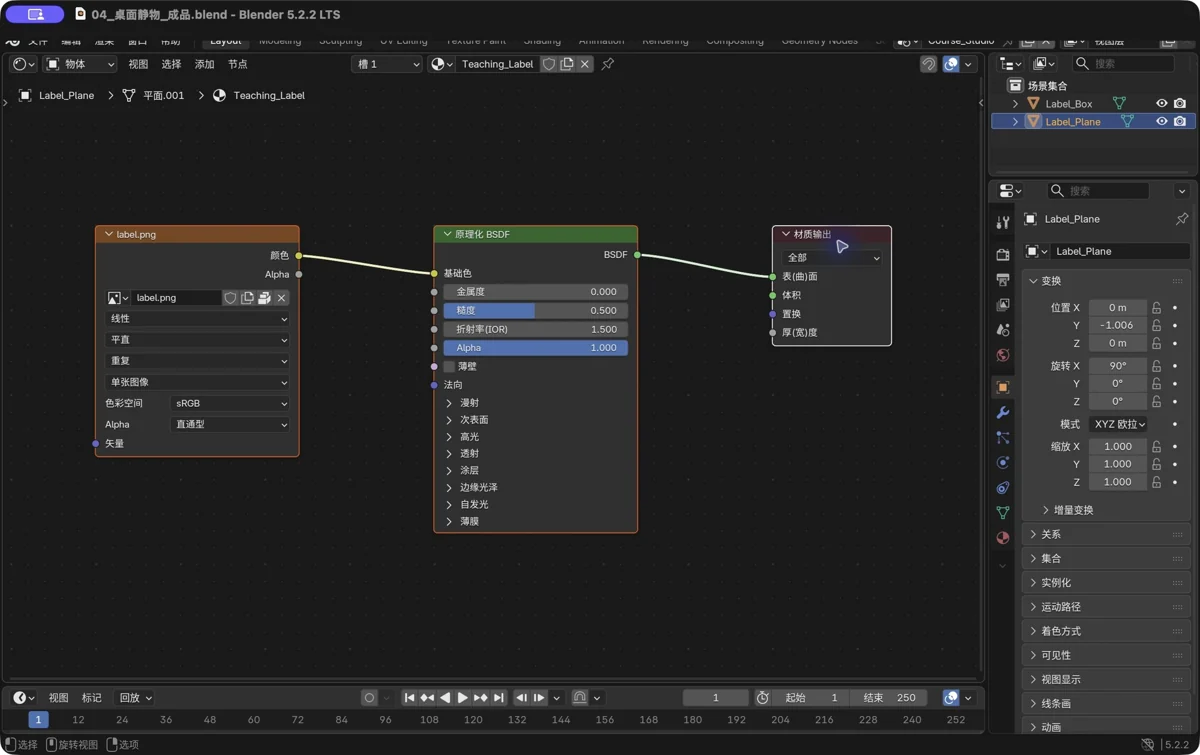Open the Output properties tab icon

click(x=1003, y=280)
